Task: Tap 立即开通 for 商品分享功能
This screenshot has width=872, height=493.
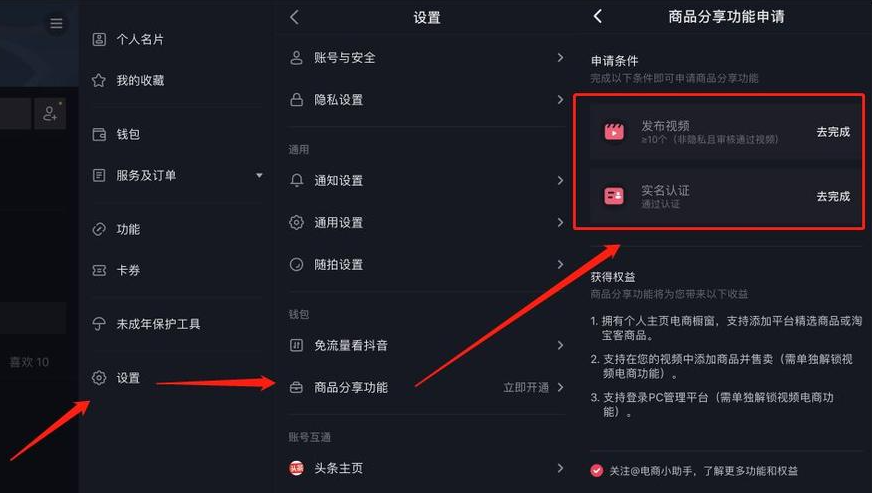Action: click(526, 387)
